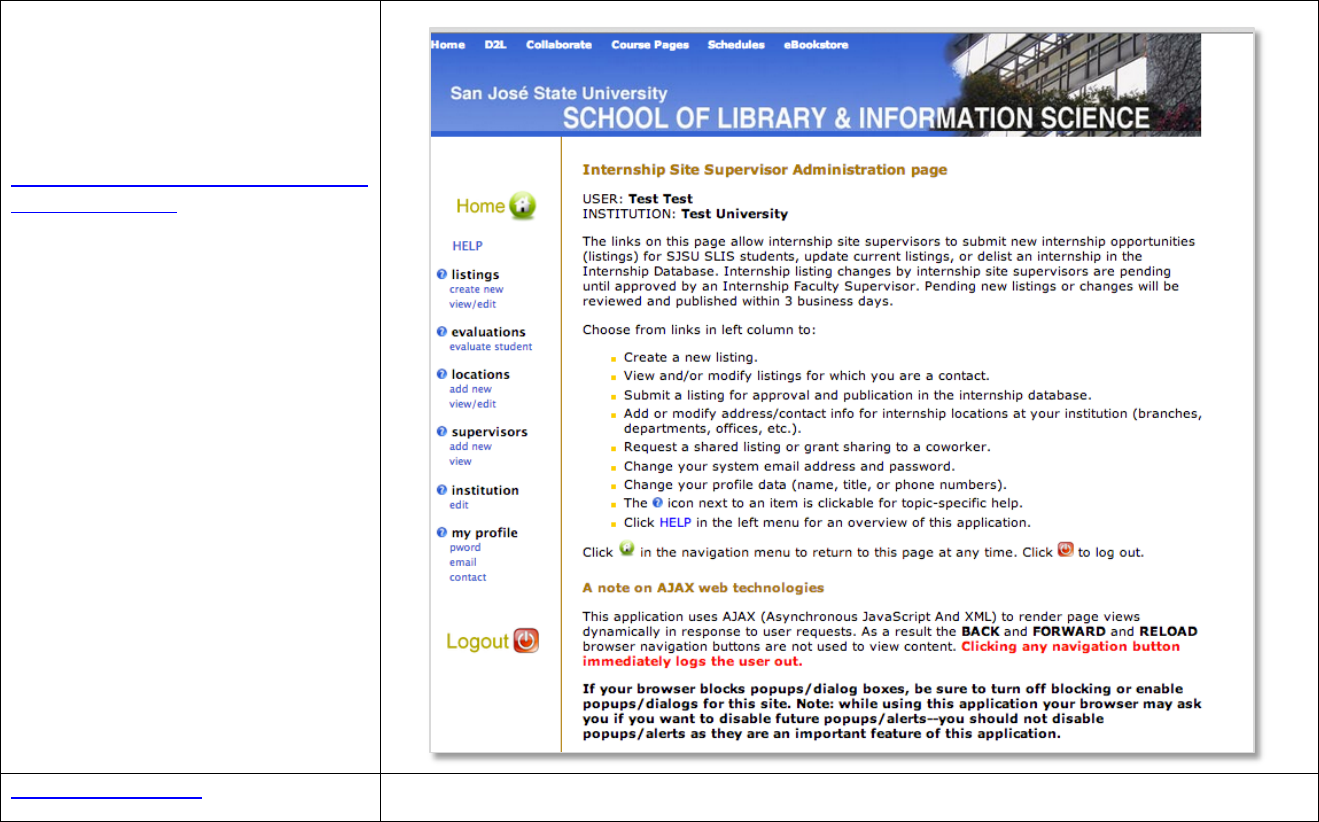Screen dimensions: 1319x822
Task: Click "edit" under institution
Action: 458,505
